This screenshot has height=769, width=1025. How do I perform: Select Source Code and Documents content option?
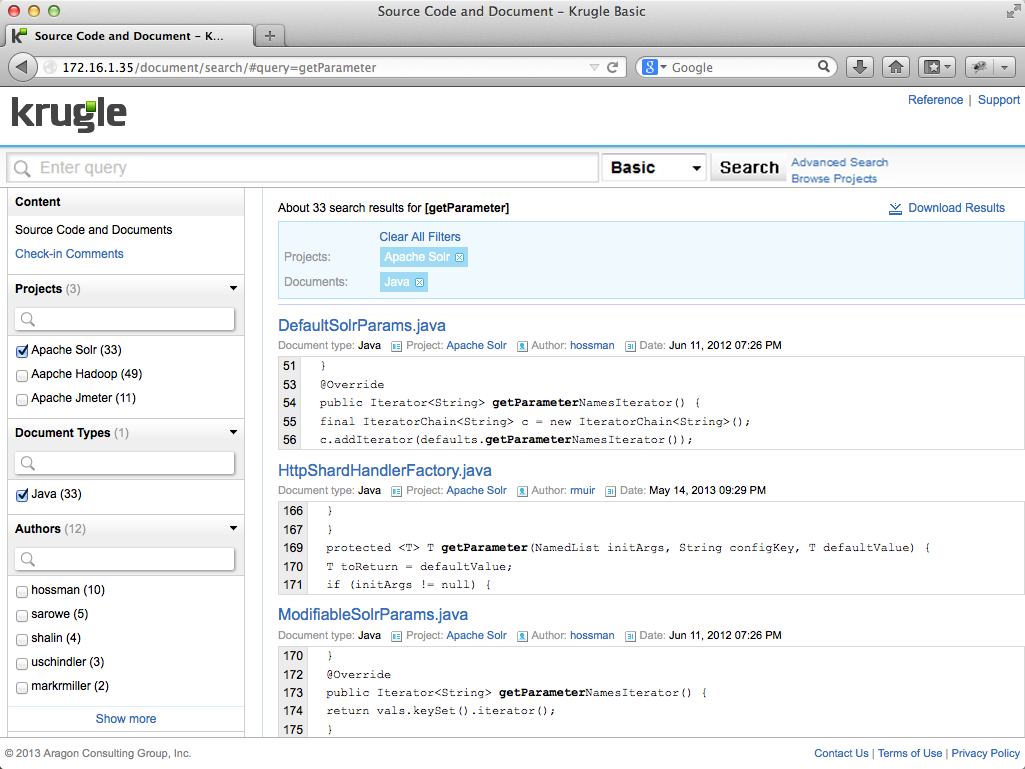93,230
